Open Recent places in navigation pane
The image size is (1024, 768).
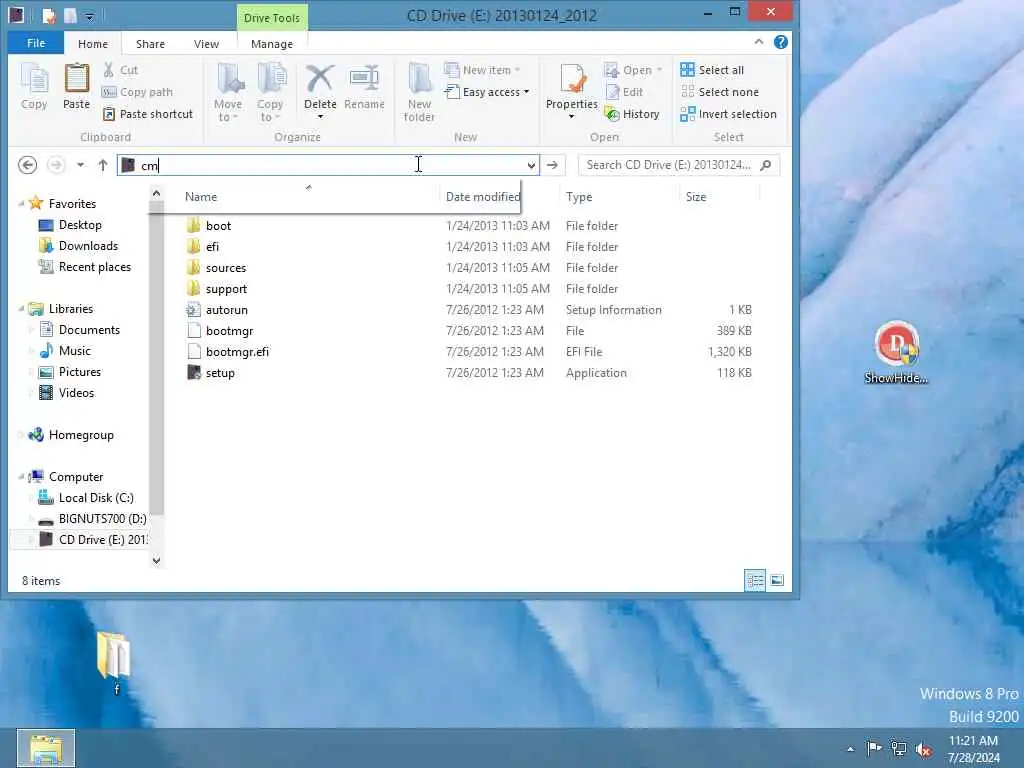point(95,266)
